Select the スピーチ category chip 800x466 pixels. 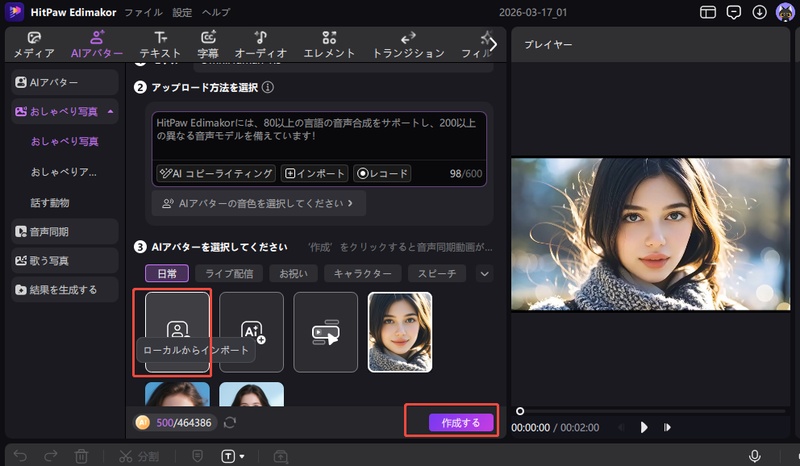click(x=437, y=274)
